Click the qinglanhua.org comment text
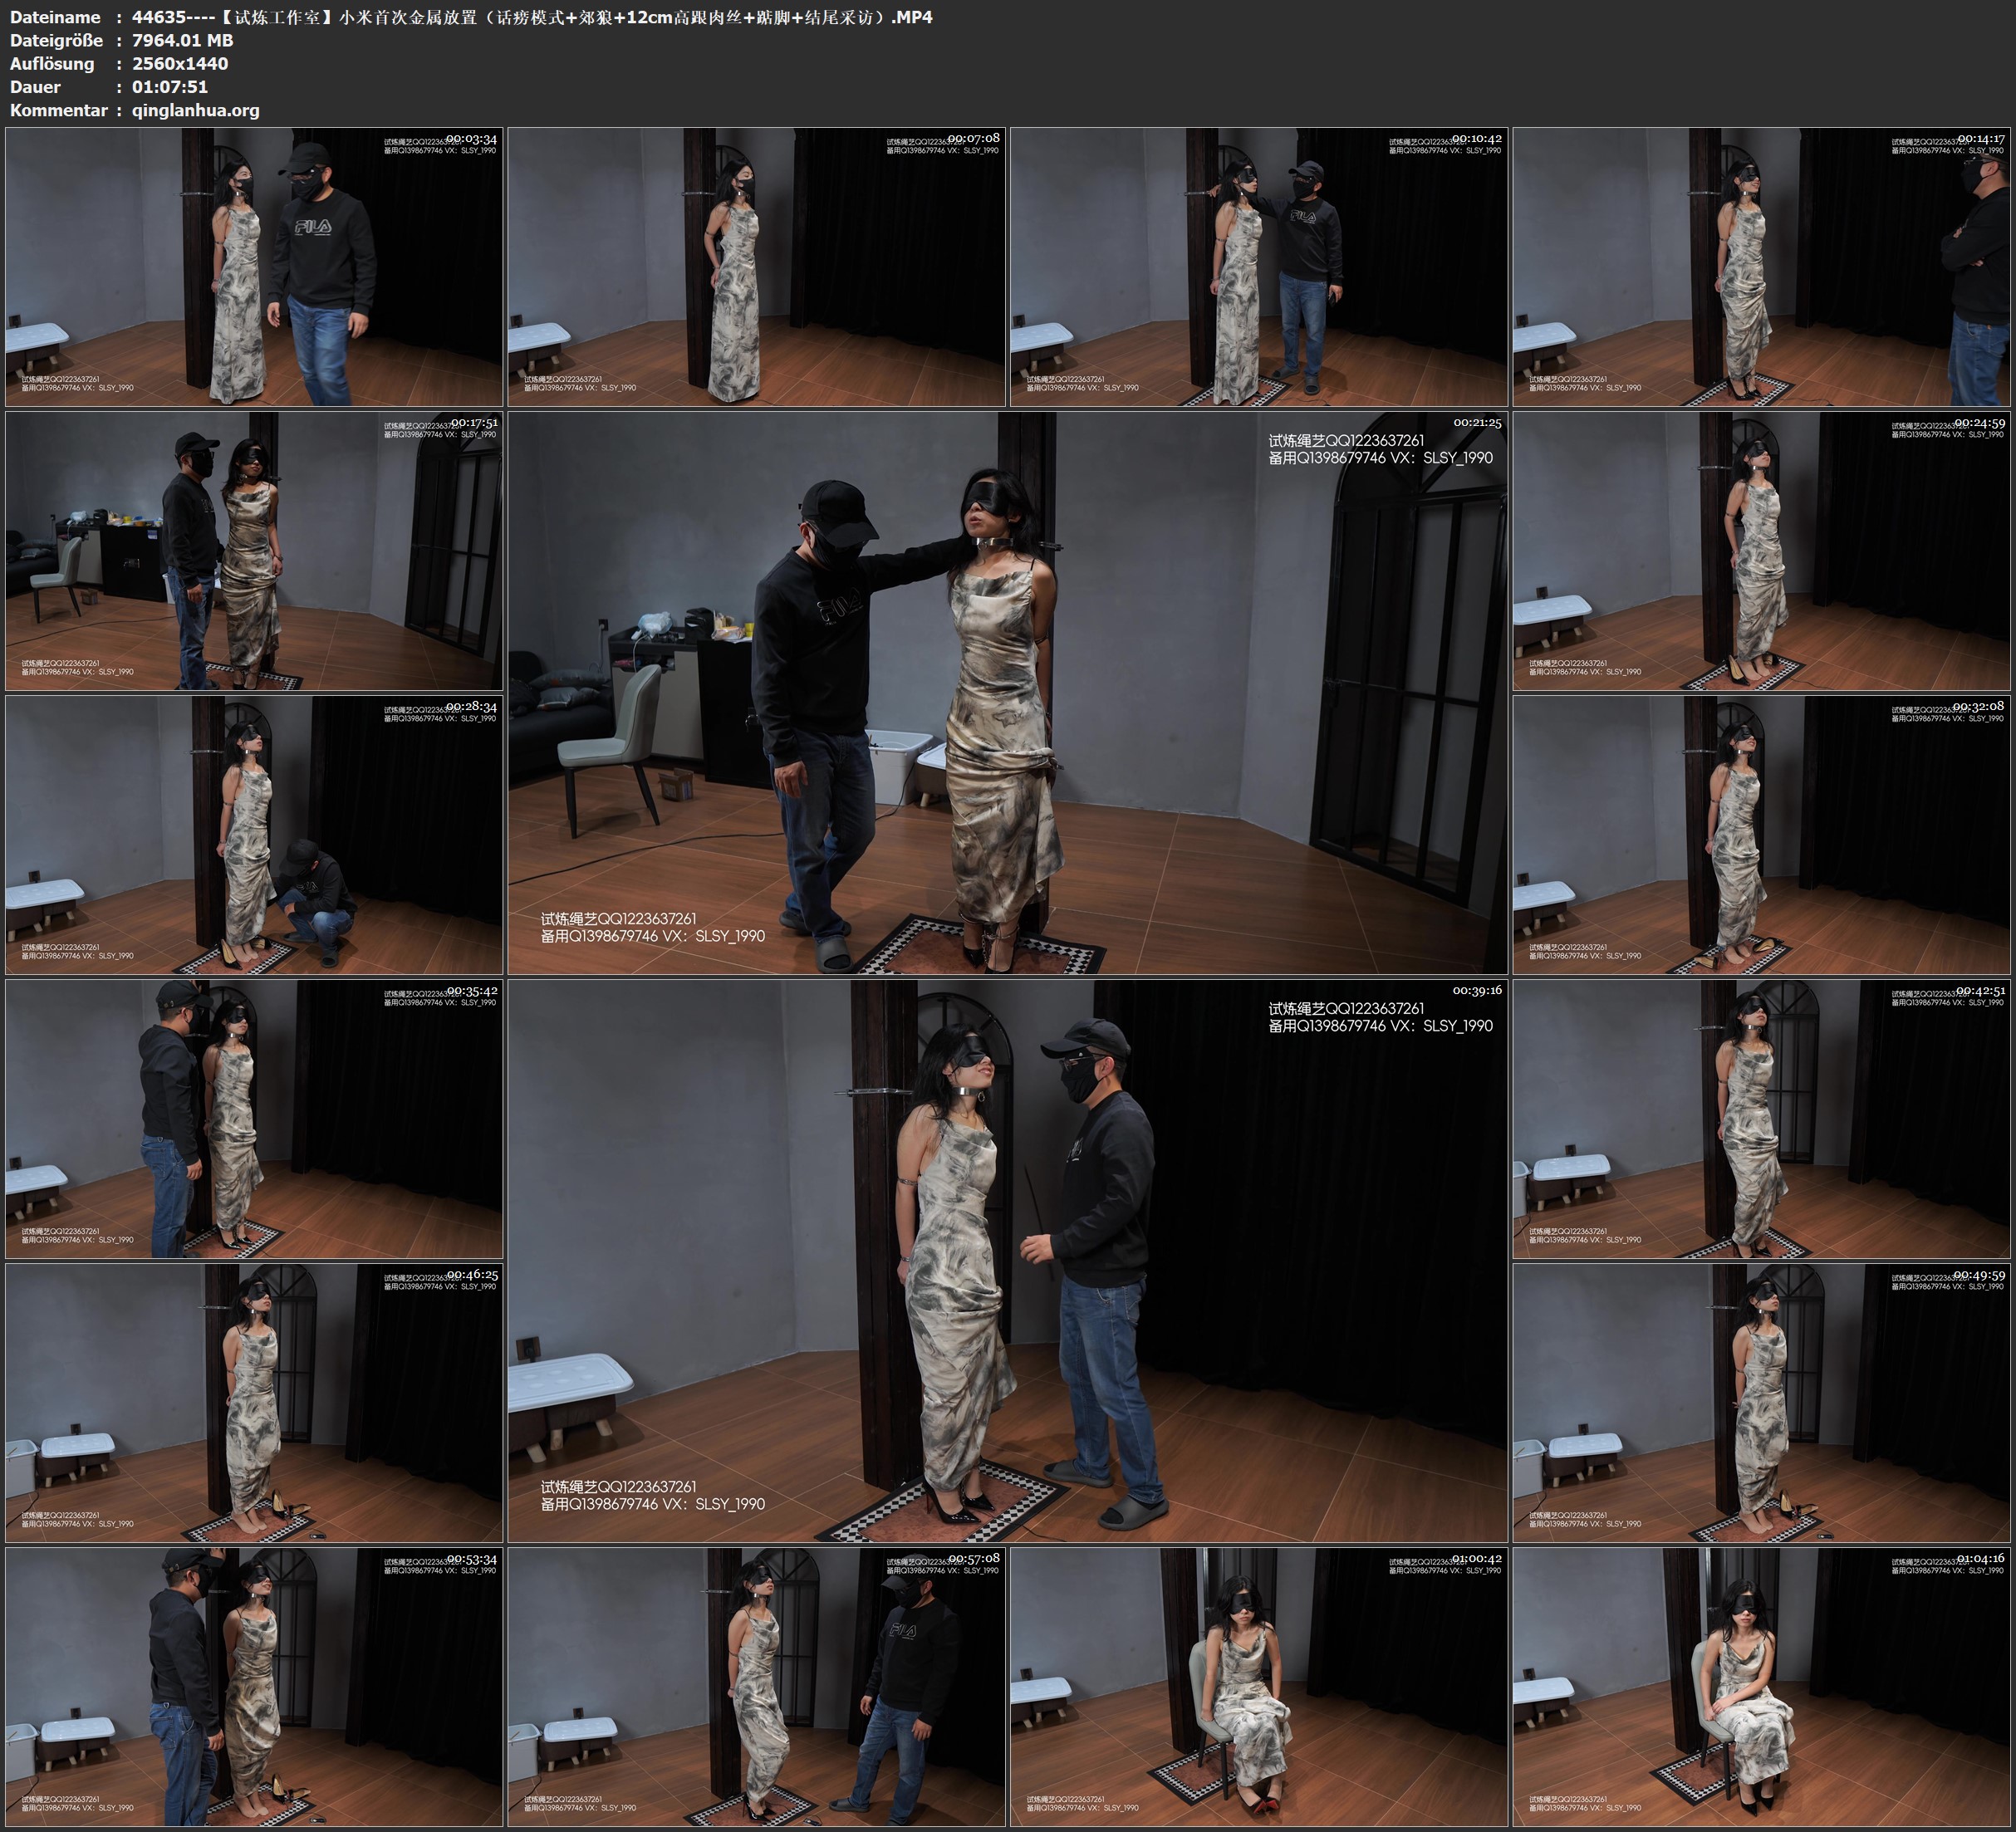Image resolution: width=2016 pixels, height=1832 pixels. click(x=195, y=110)
